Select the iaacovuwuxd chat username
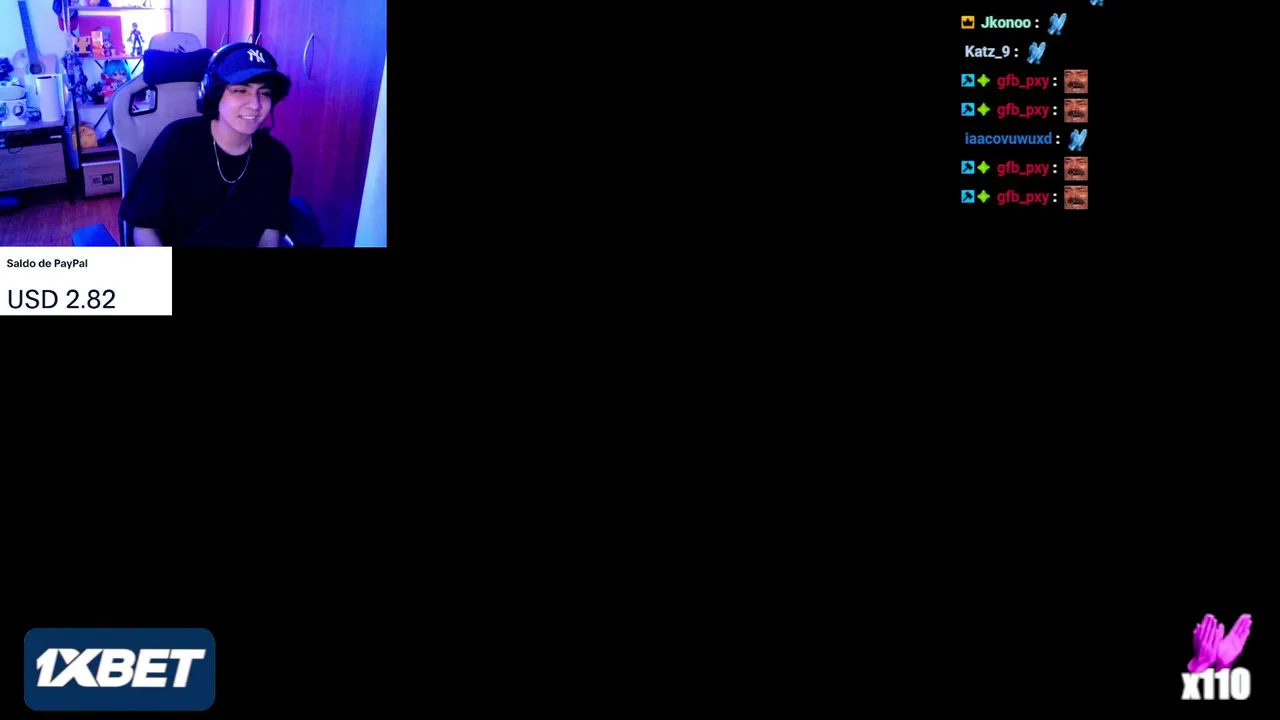1280x720 pixels. point(1008,139)
